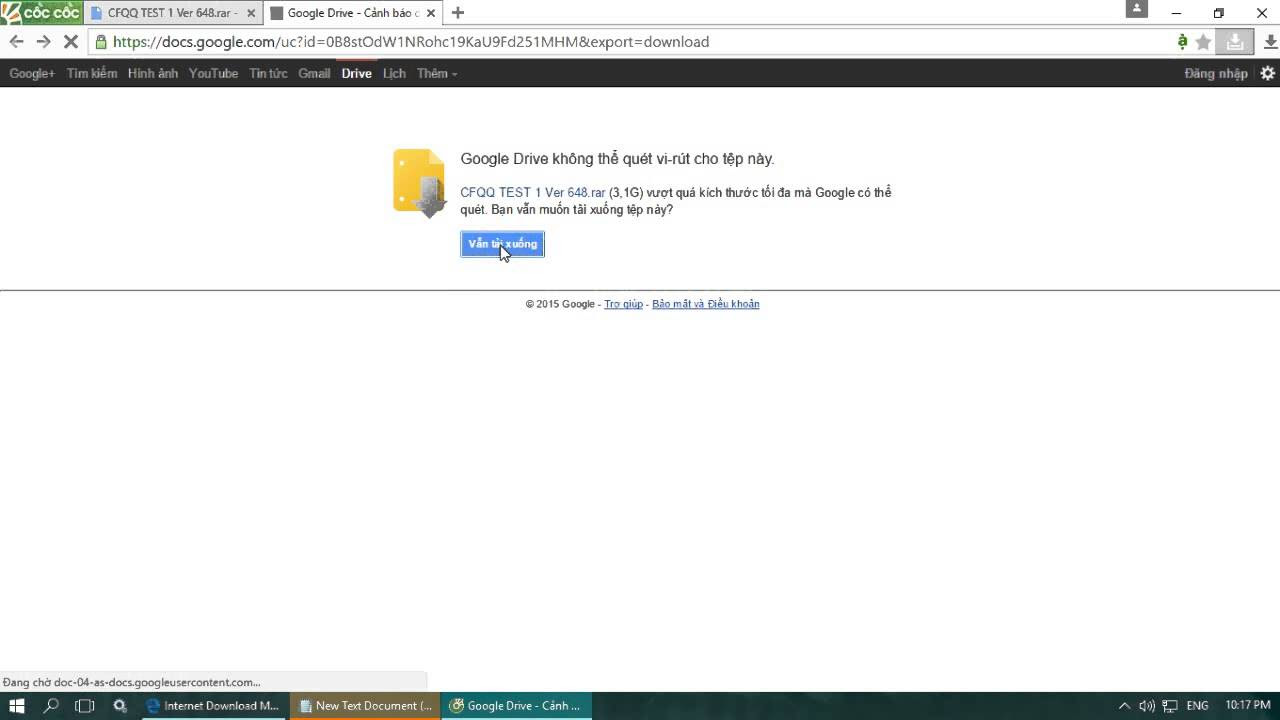Click the heading Google Drive không thể quét vi-rút
This screenshot has height=720, width=1280.
617,159
